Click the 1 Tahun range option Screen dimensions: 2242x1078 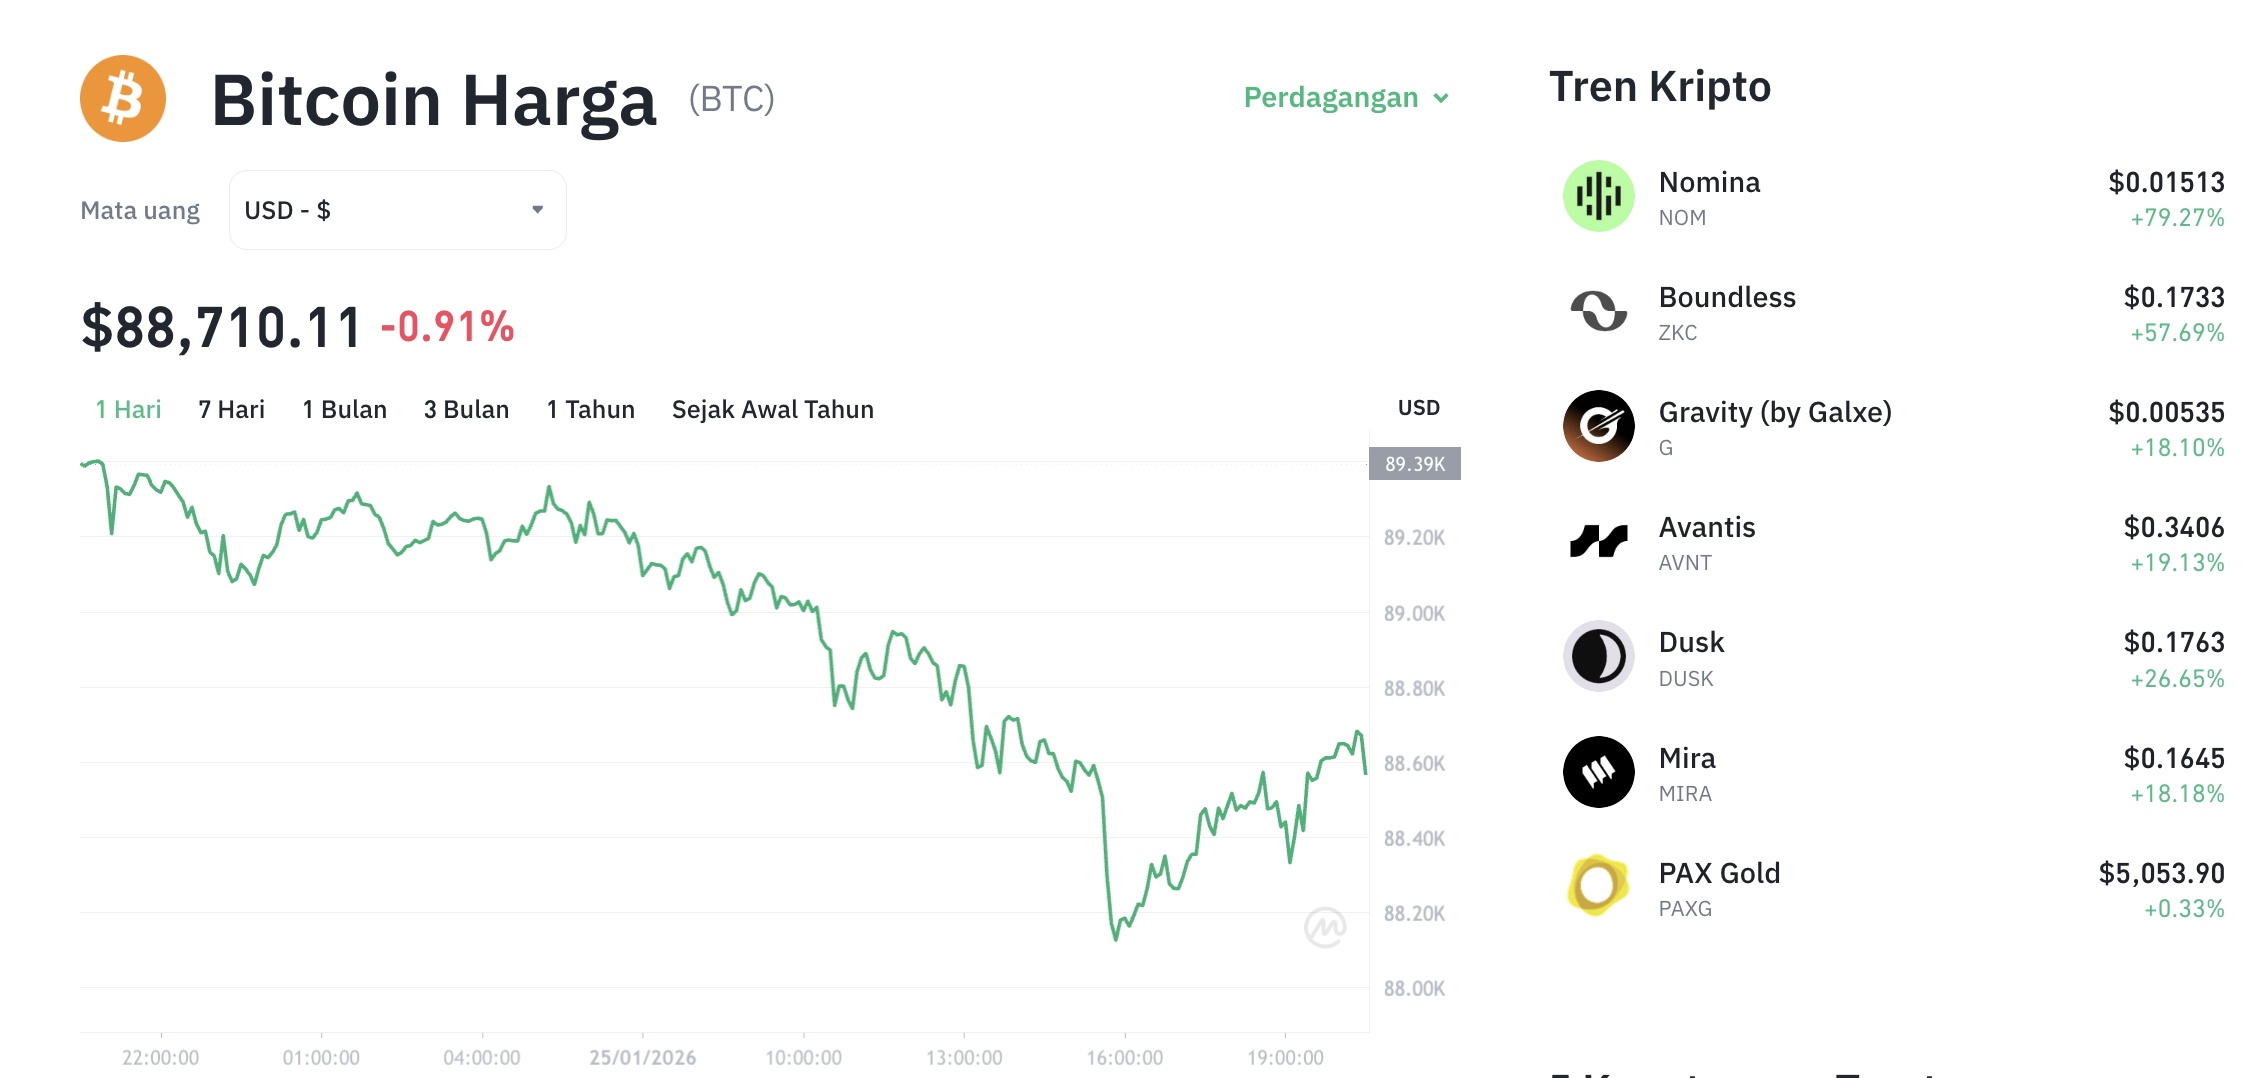click(x=590, y=409)
